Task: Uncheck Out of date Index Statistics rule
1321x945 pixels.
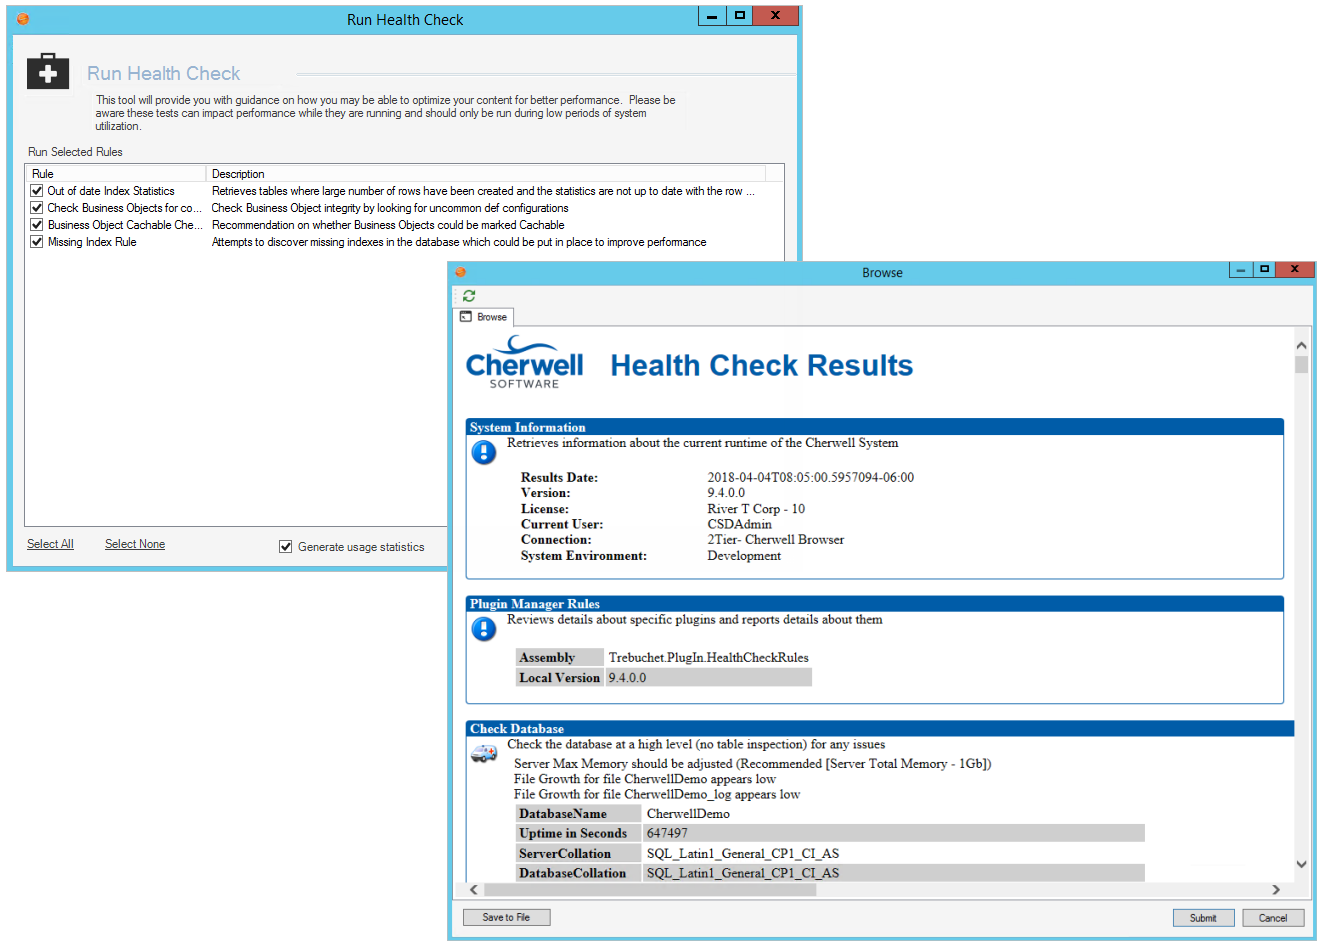Action: pyautogui.click(x=37, y=191)
